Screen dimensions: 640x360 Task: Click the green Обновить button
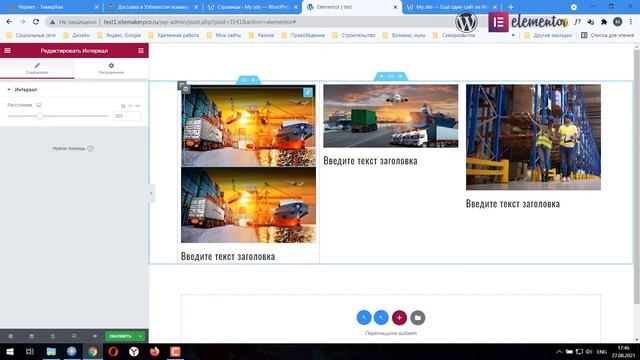click(120, 336)
